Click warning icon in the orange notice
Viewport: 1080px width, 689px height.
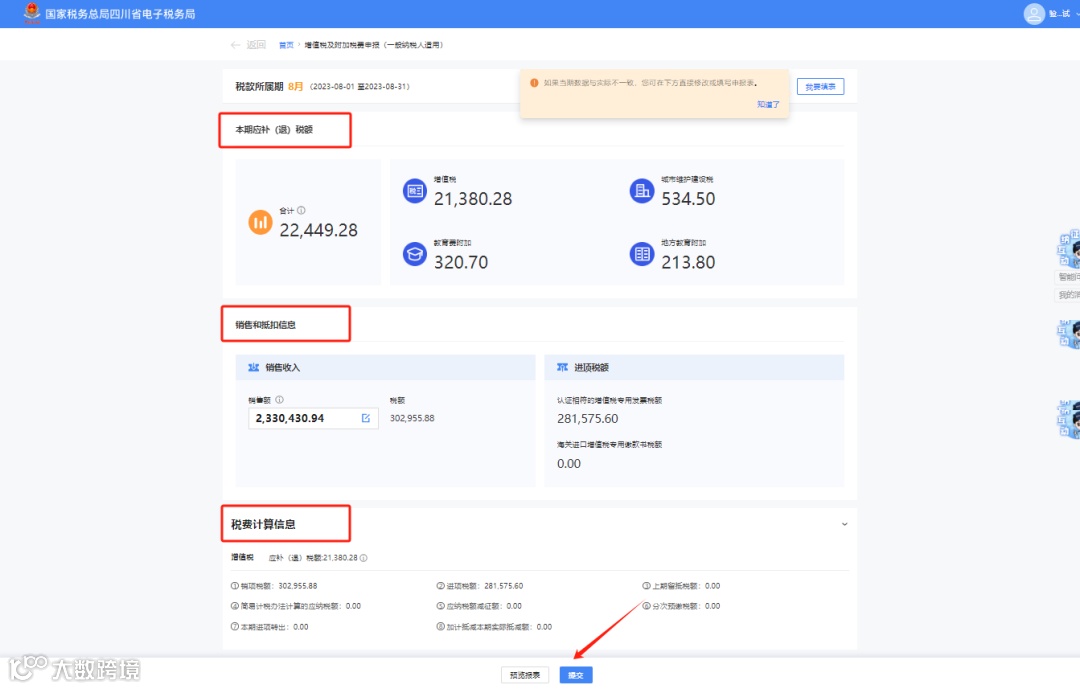534,83
